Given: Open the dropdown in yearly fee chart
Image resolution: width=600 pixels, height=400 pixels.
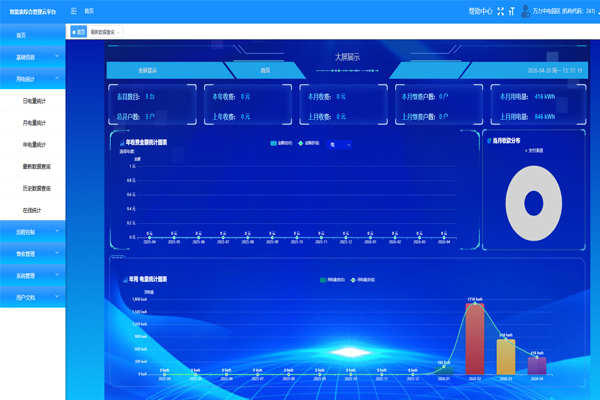Looking at the screenshot, I should tap(340, 144).
